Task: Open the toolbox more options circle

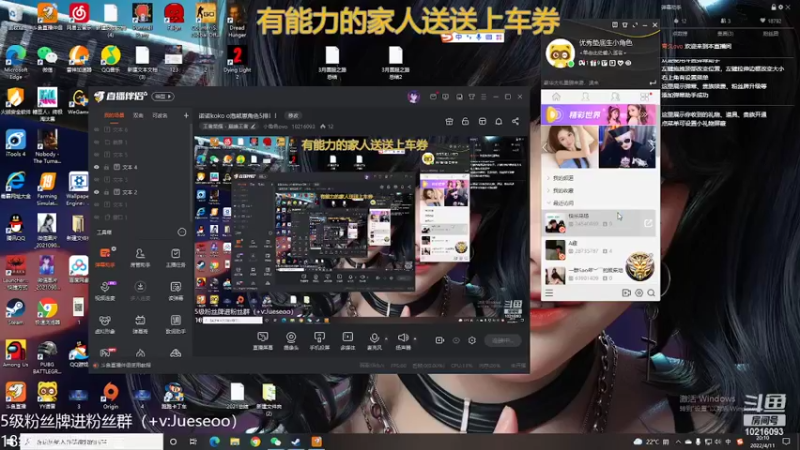Action: (182, 232)
